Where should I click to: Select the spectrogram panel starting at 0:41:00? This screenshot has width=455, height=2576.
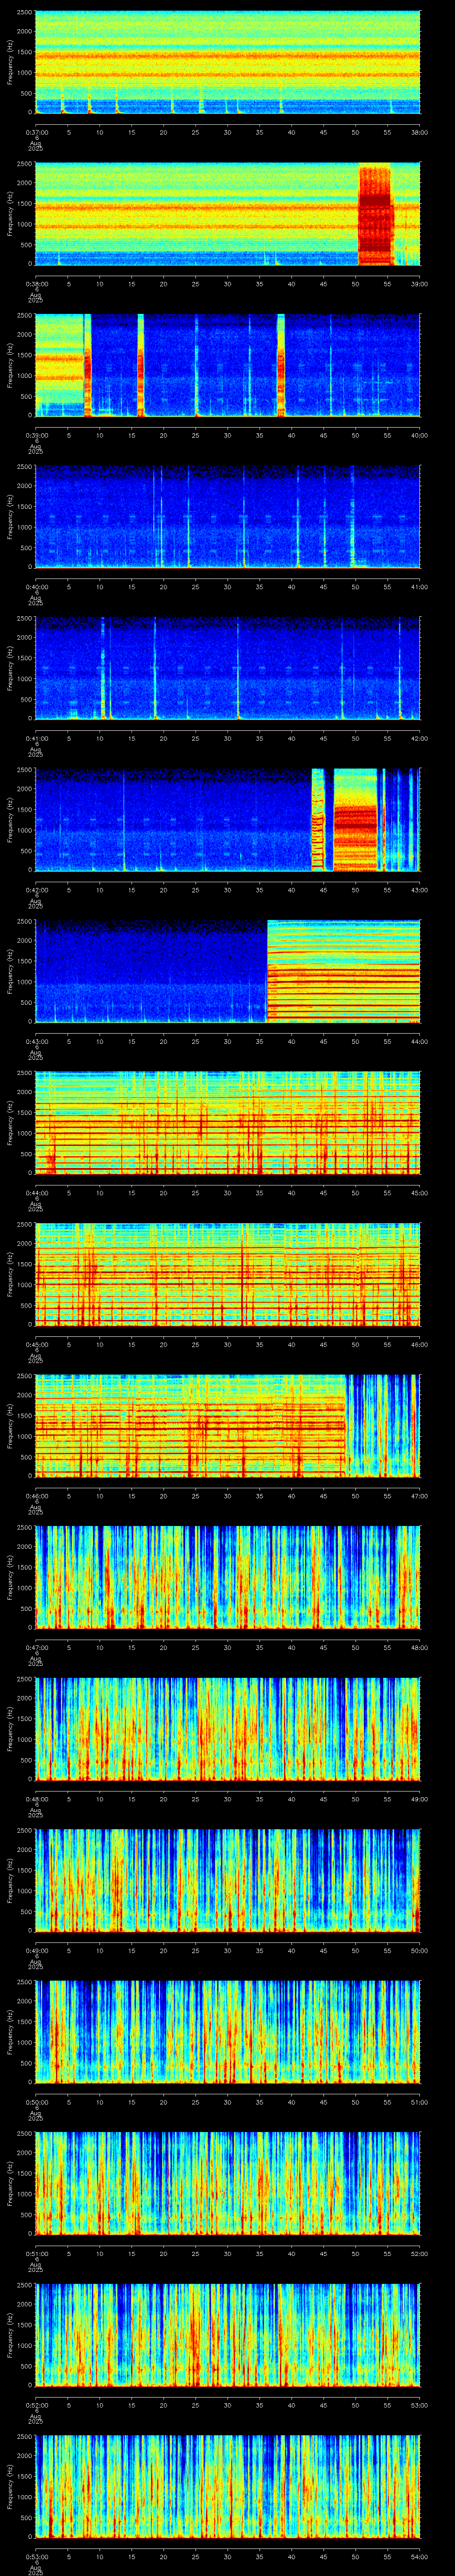(x=228, y=669)
